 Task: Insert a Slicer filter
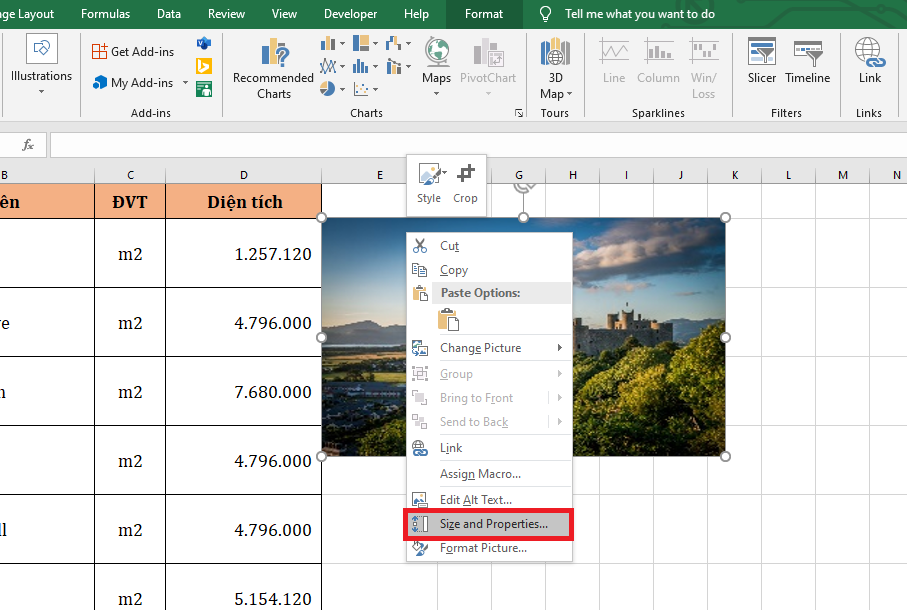pyautogui.click(x=762, y=62)
